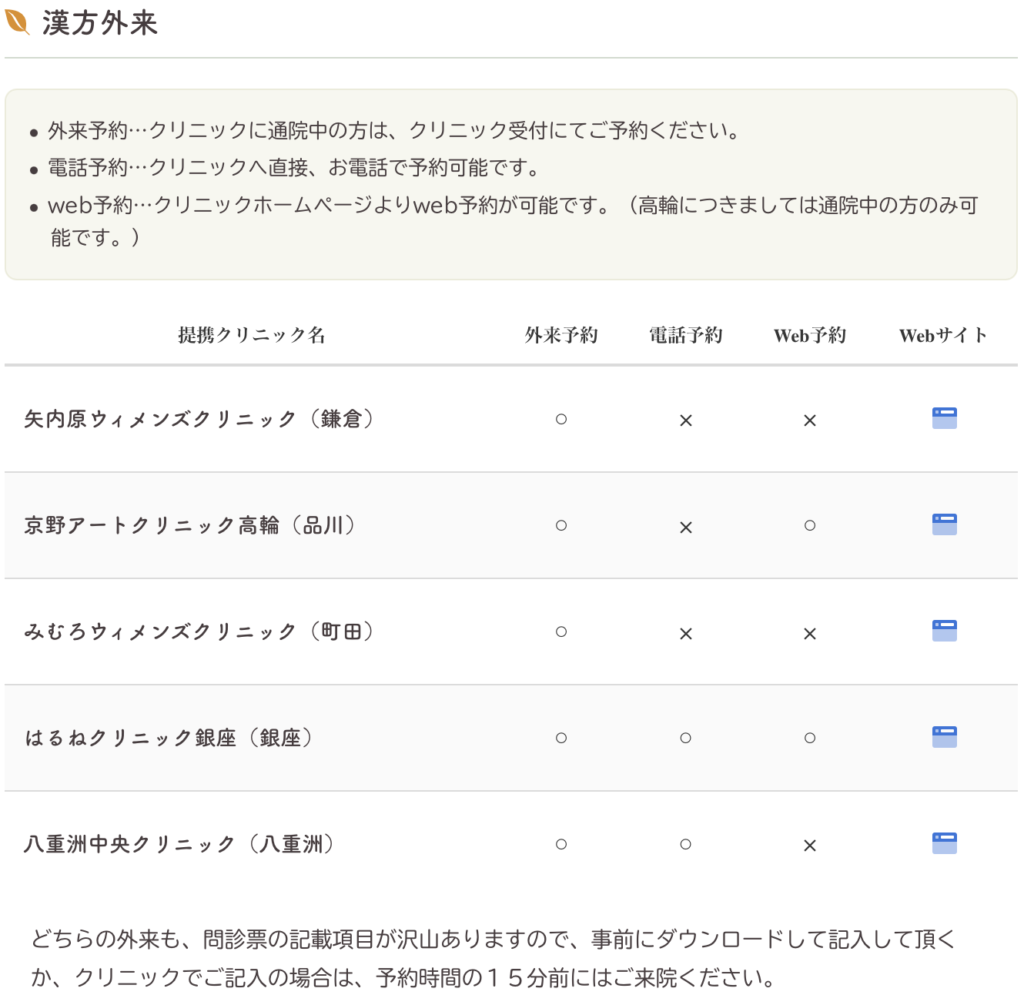Click the leaf icon beside 漢方外来
Image resolution: width=1024 pixels, height=995 pixels.
(17, 22)
